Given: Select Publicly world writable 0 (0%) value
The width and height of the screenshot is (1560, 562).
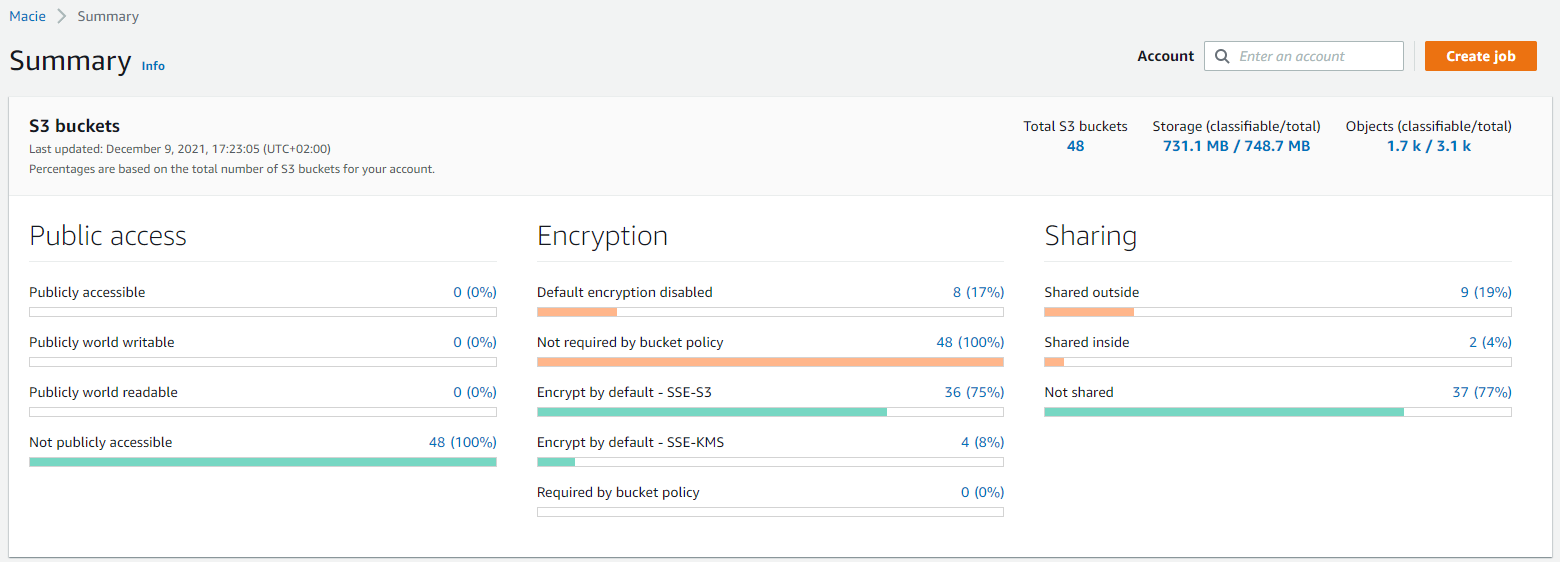Looking at the screenshot, I should coord(475,342).
